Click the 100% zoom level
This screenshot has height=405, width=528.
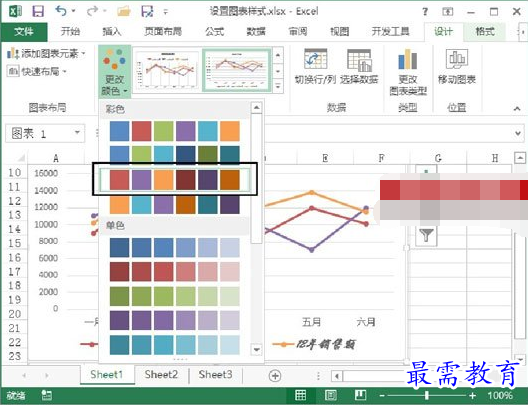(500, 396)
